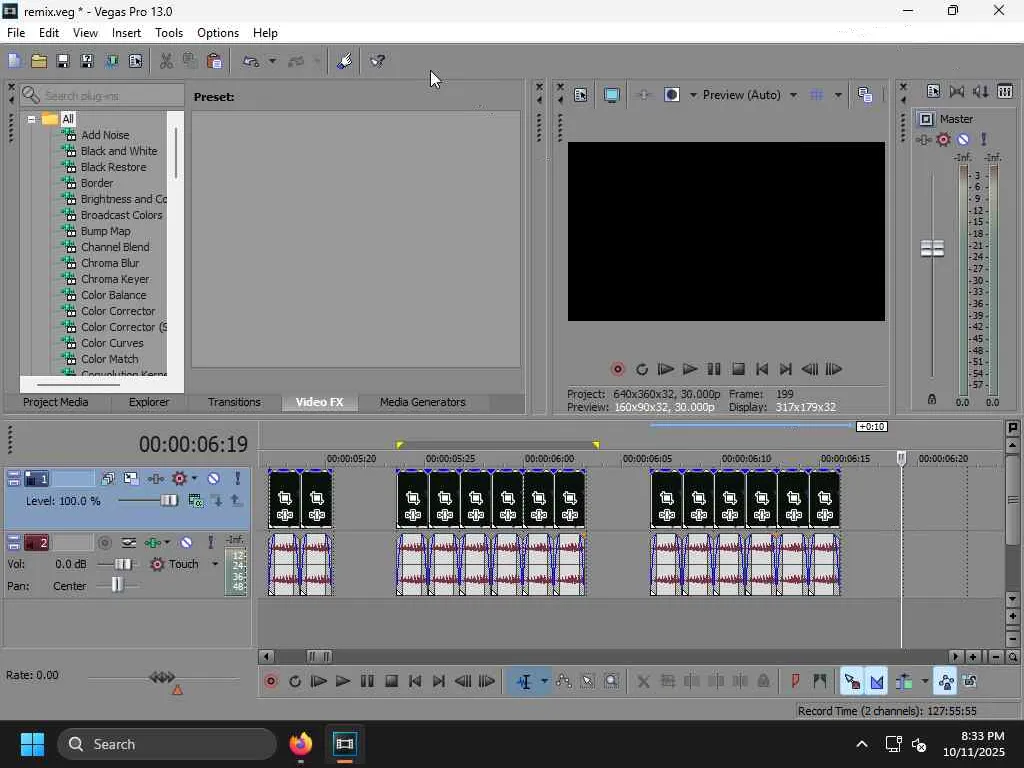Click Go to Start in timeline transport
Image resolution: width=1024 pixels, height=768 pixels.
pos(415,681)
